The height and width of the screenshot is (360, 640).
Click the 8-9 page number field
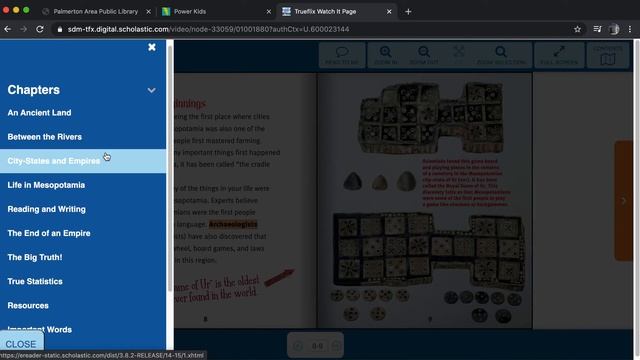pyautogui.click(x=318, y=346)
